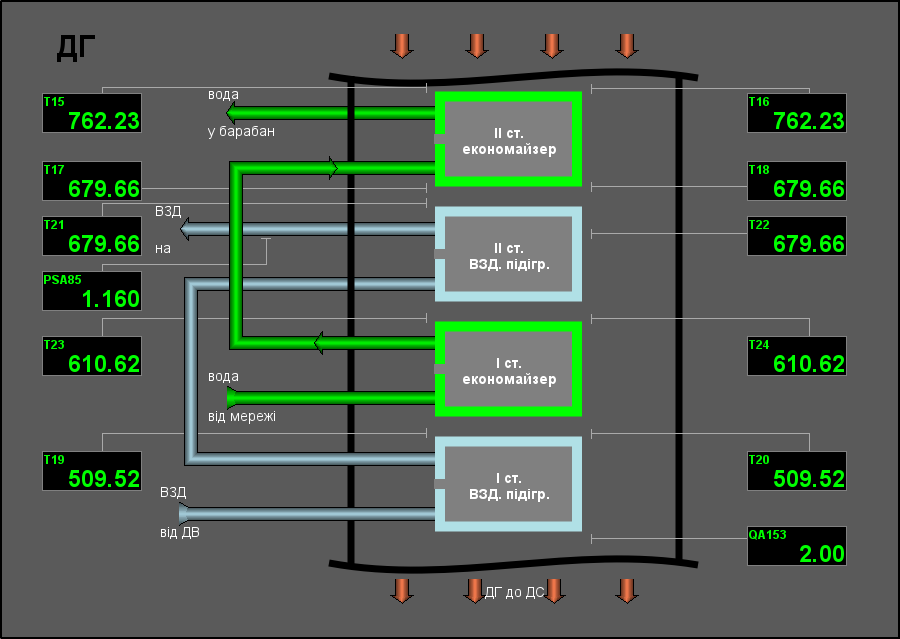This screenshot has width=900, height=639.
Task: Open the QA153 value display 2.00
Action: coord(797,546)
